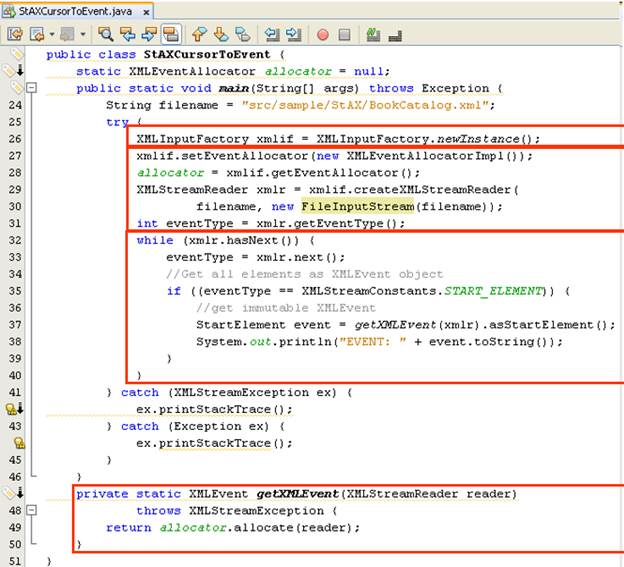This screenshot has height=567, width=624.
Task: Click the Find Next Occurrence icon
Action: (x=149, y=34)
